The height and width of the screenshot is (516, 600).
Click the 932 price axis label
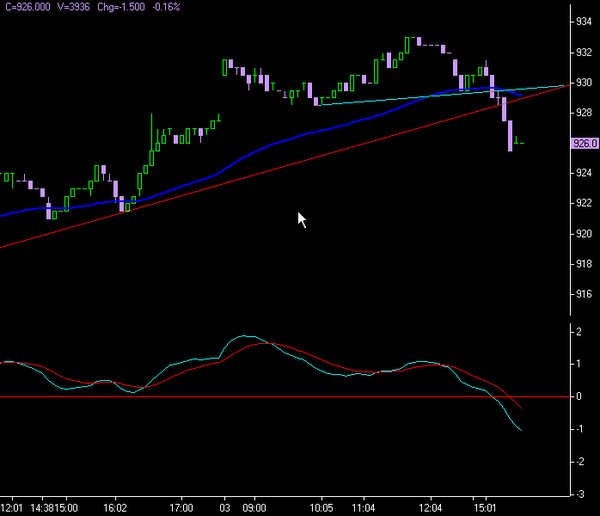[x=584, y=52]
